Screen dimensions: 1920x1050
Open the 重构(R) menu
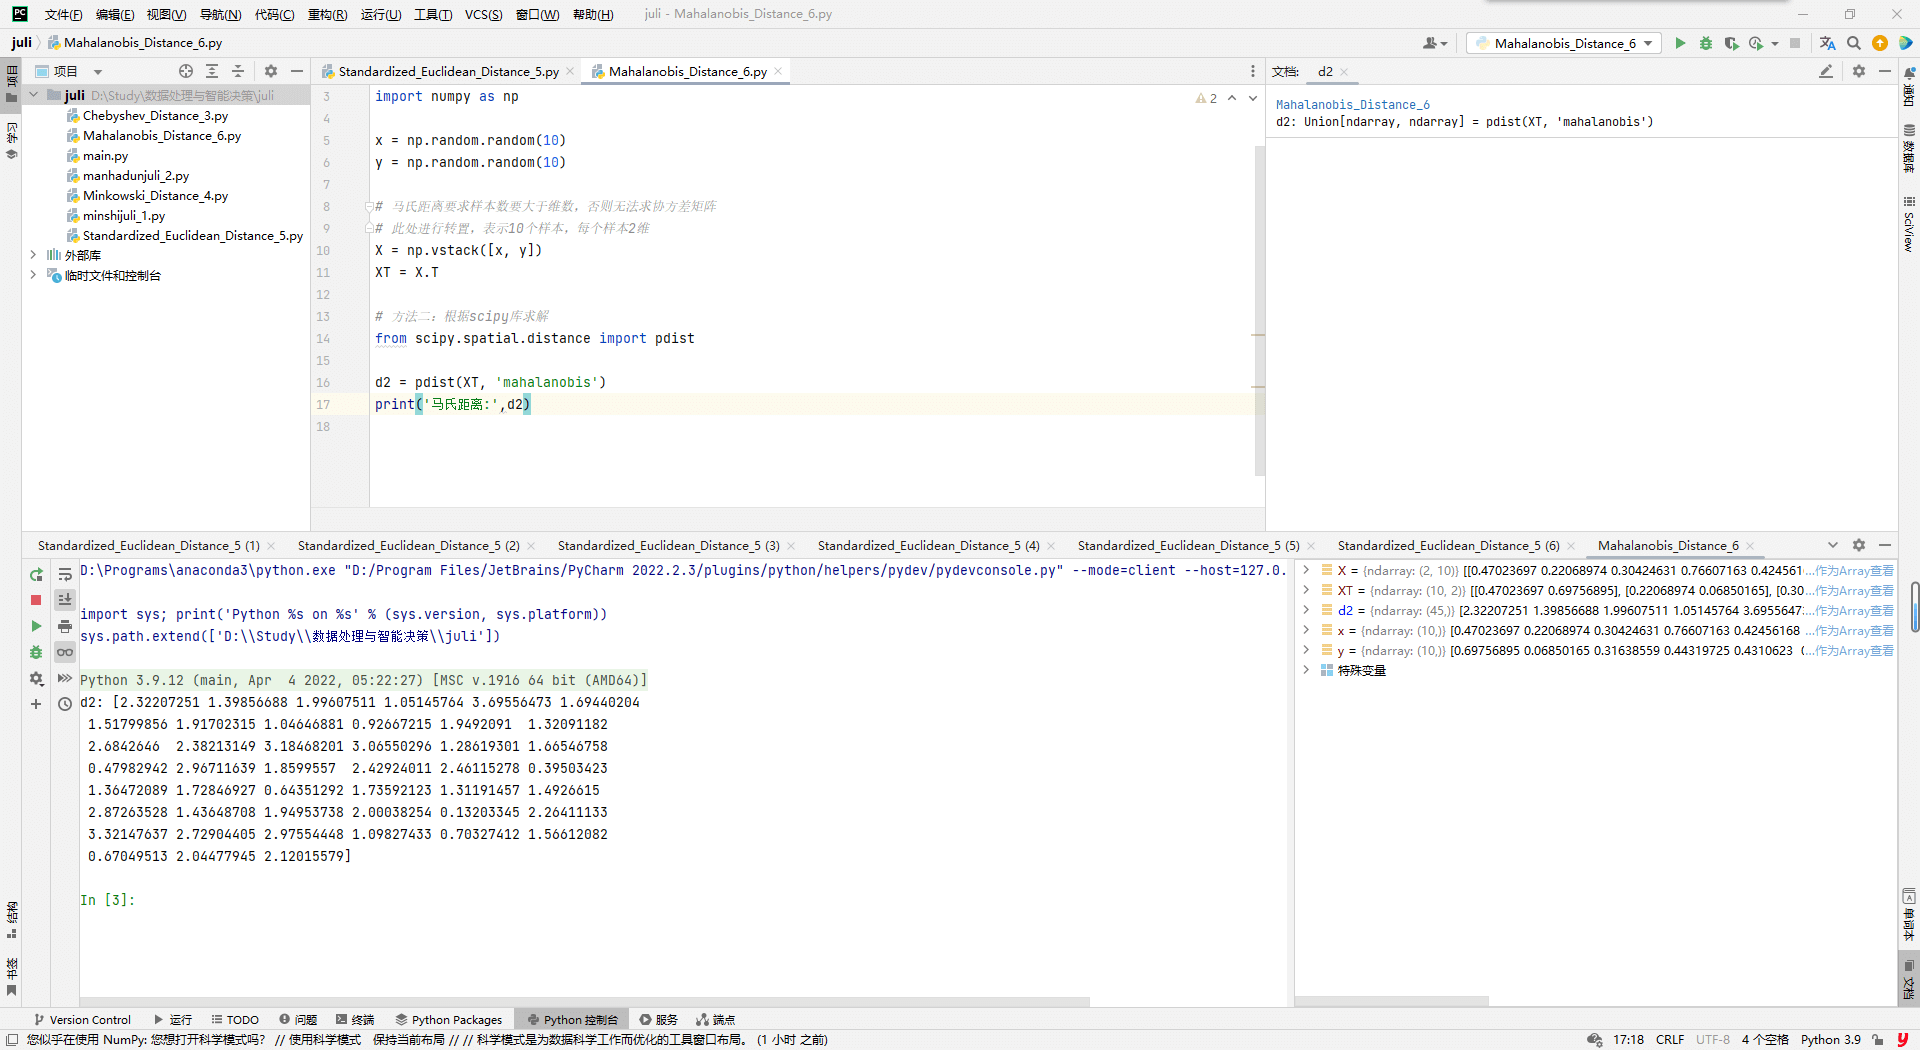[327, 14]
